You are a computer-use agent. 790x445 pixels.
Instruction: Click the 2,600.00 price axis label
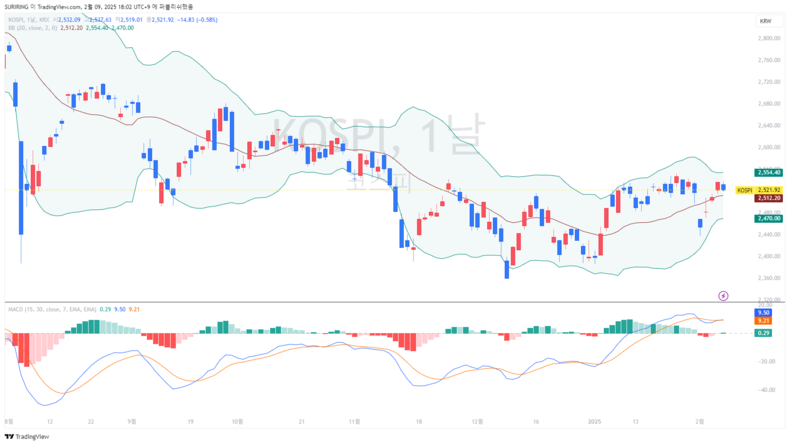coord(769,147)
